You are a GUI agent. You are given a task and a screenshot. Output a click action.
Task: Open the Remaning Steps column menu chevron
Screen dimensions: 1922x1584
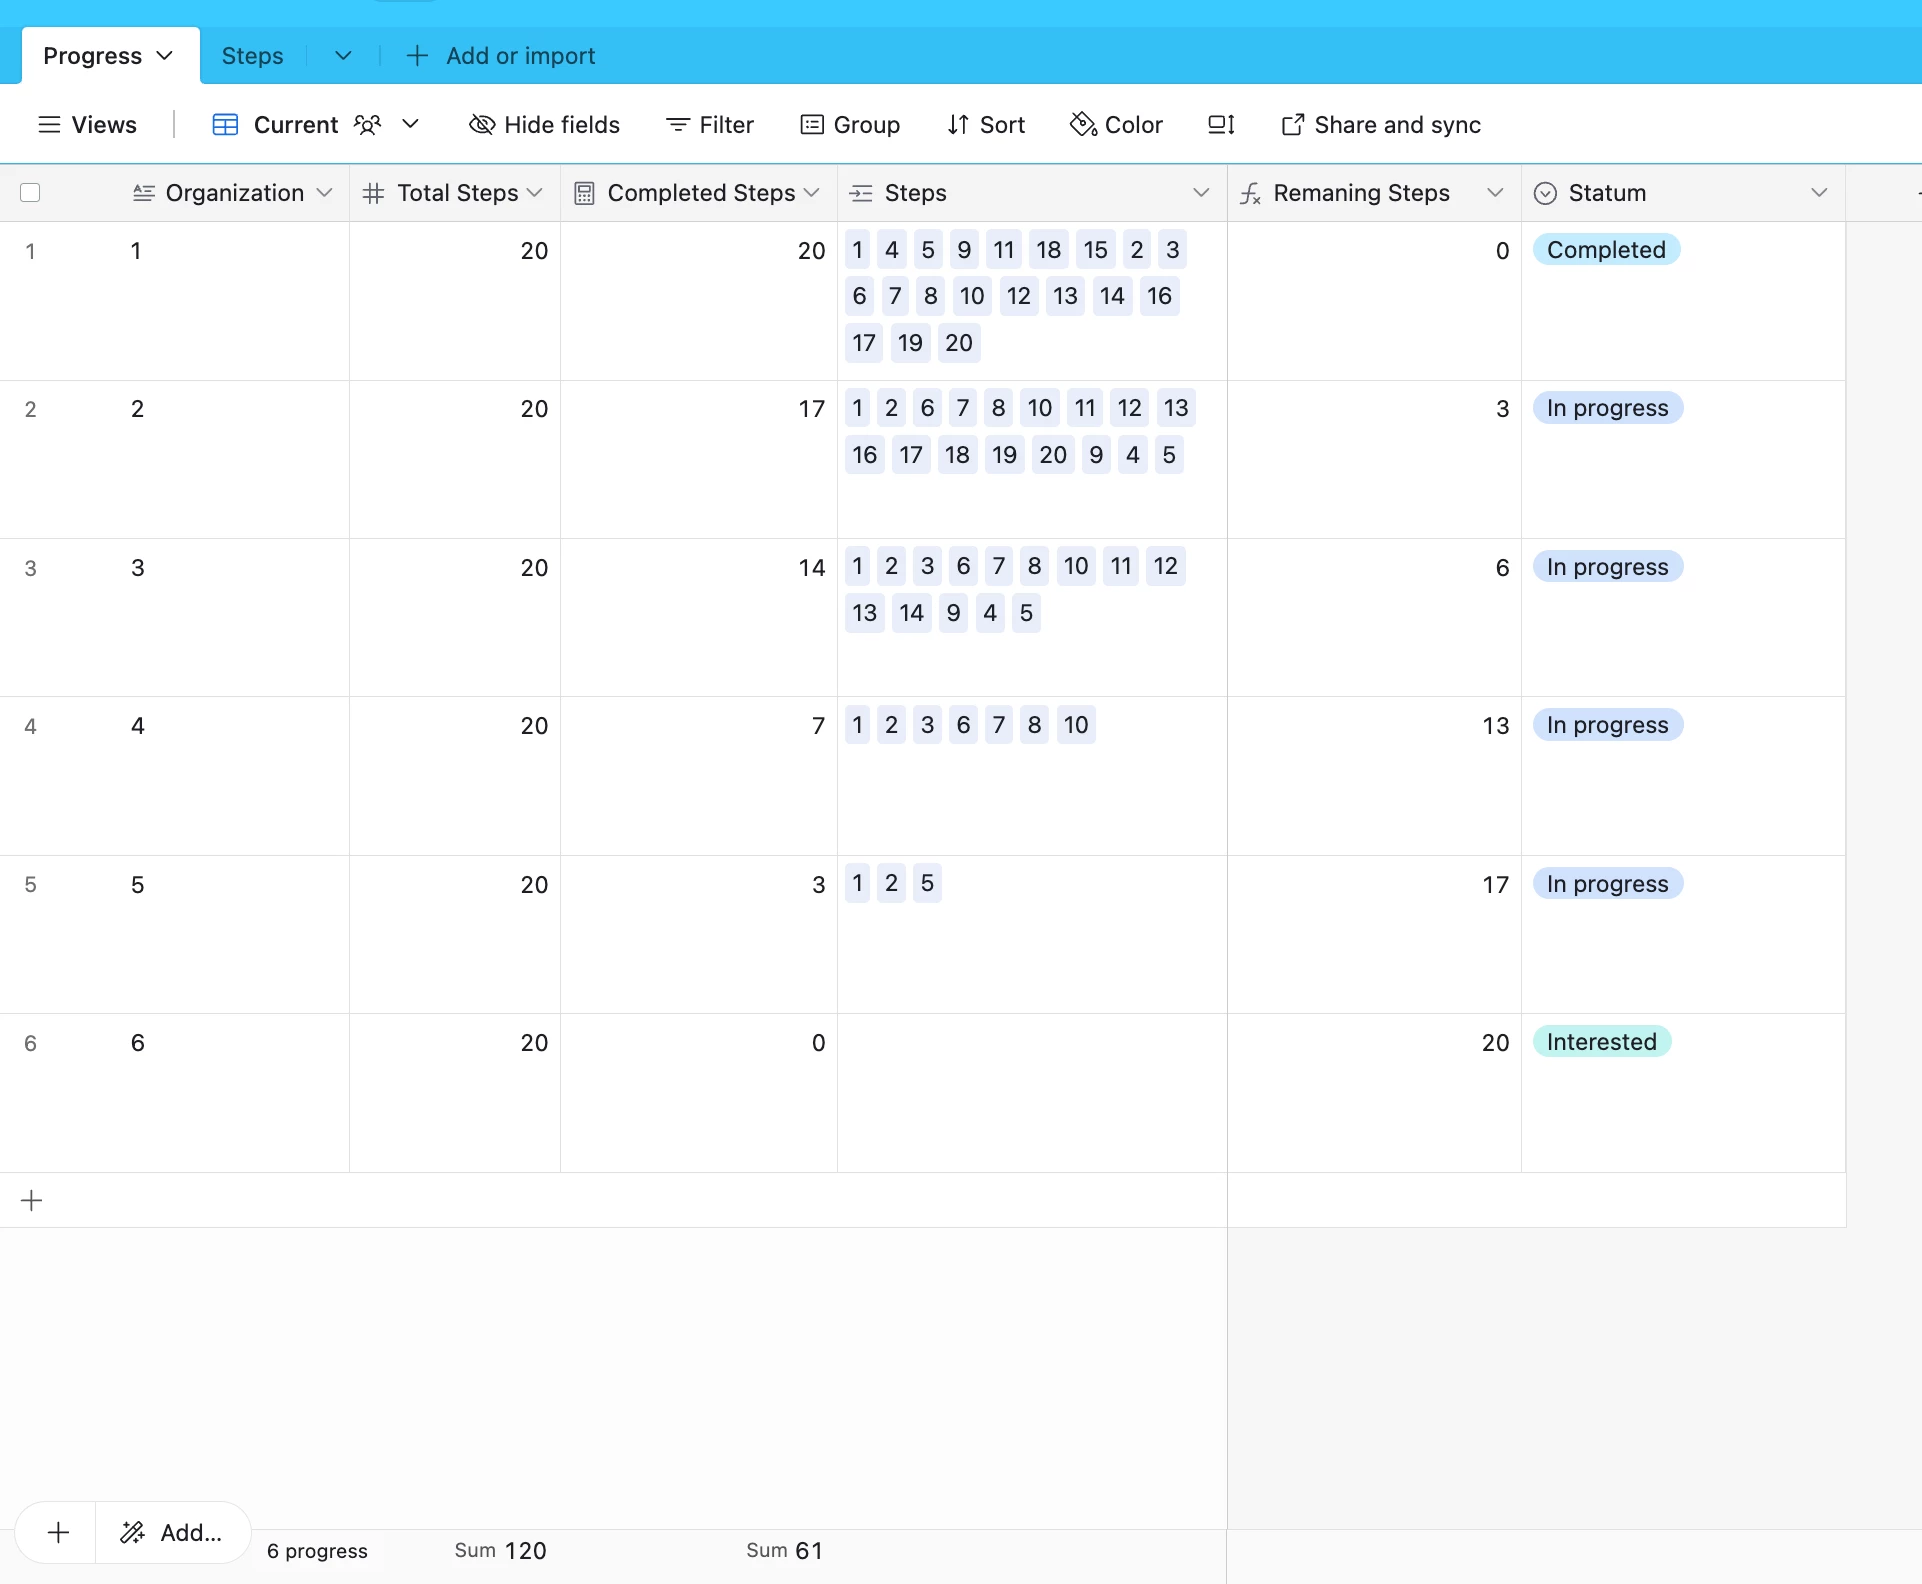1495,193
